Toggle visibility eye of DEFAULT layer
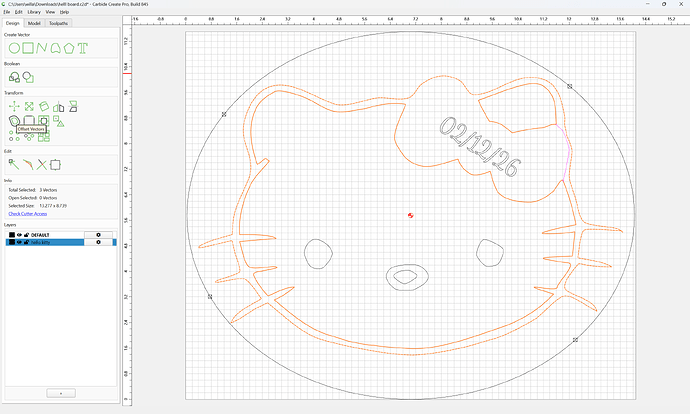The width and height of the screenshot is (690, 414). [x=19, y=235]
